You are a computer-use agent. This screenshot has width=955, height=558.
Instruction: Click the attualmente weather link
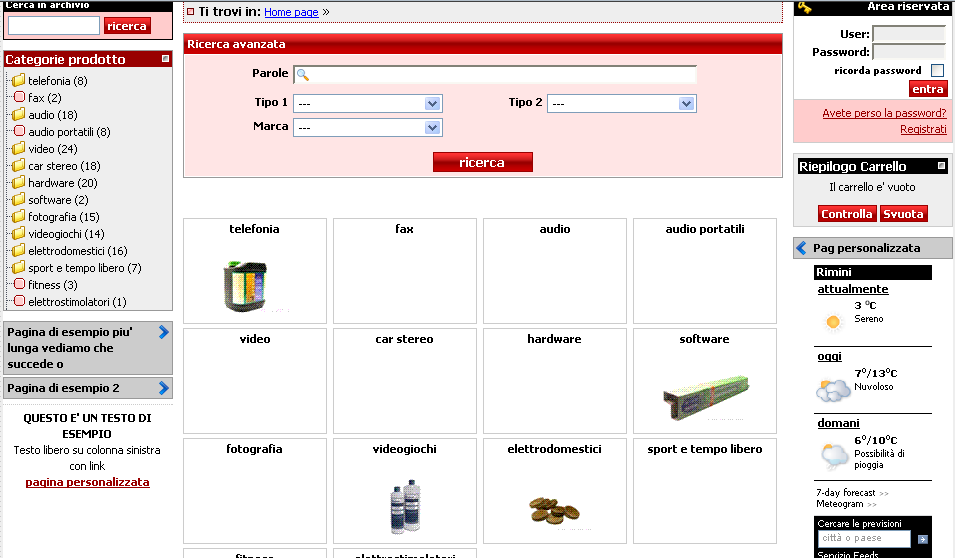tap(853, 289)
